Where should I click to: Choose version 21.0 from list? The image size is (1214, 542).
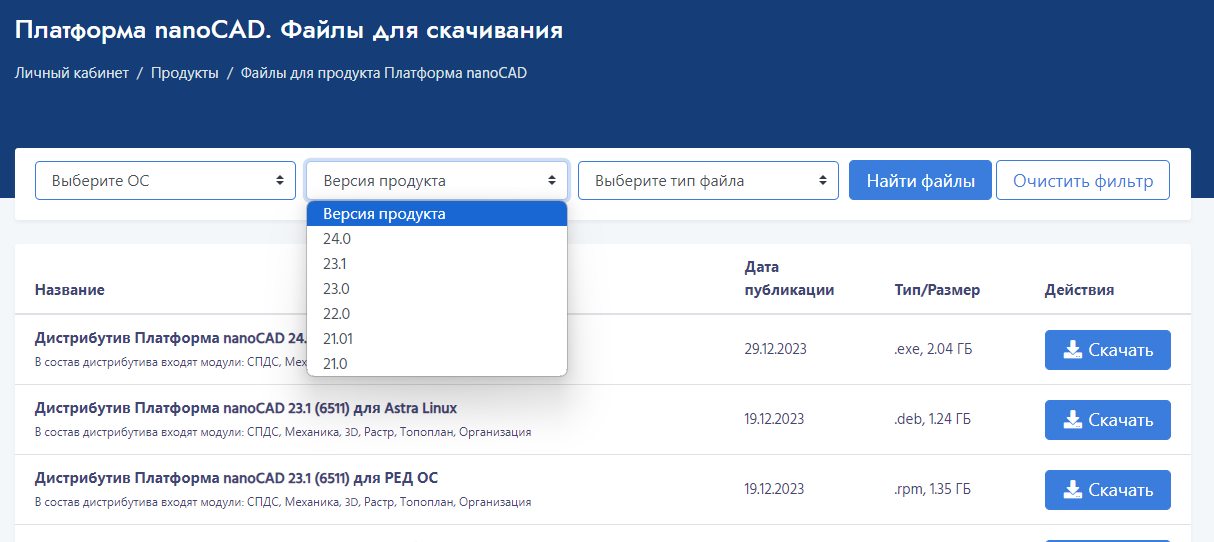(x=437, y=364)
